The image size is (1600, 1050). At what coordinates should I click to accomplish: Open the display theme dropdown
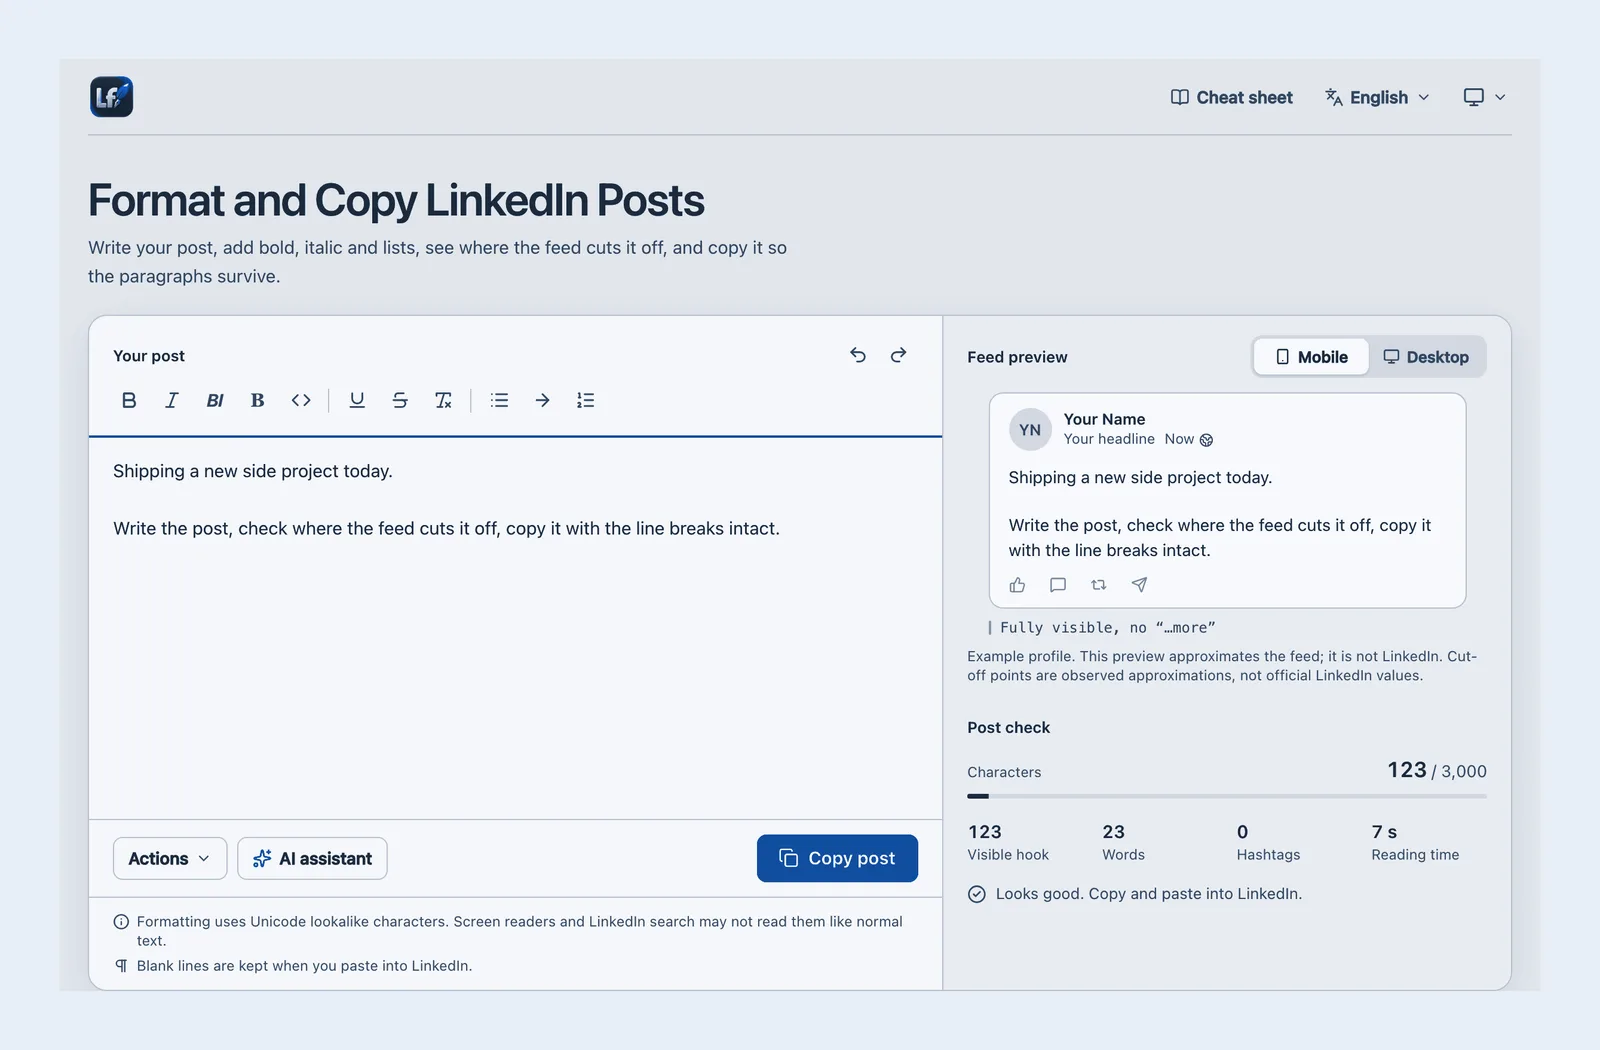pyautogui.click(x=1484, y=97)
